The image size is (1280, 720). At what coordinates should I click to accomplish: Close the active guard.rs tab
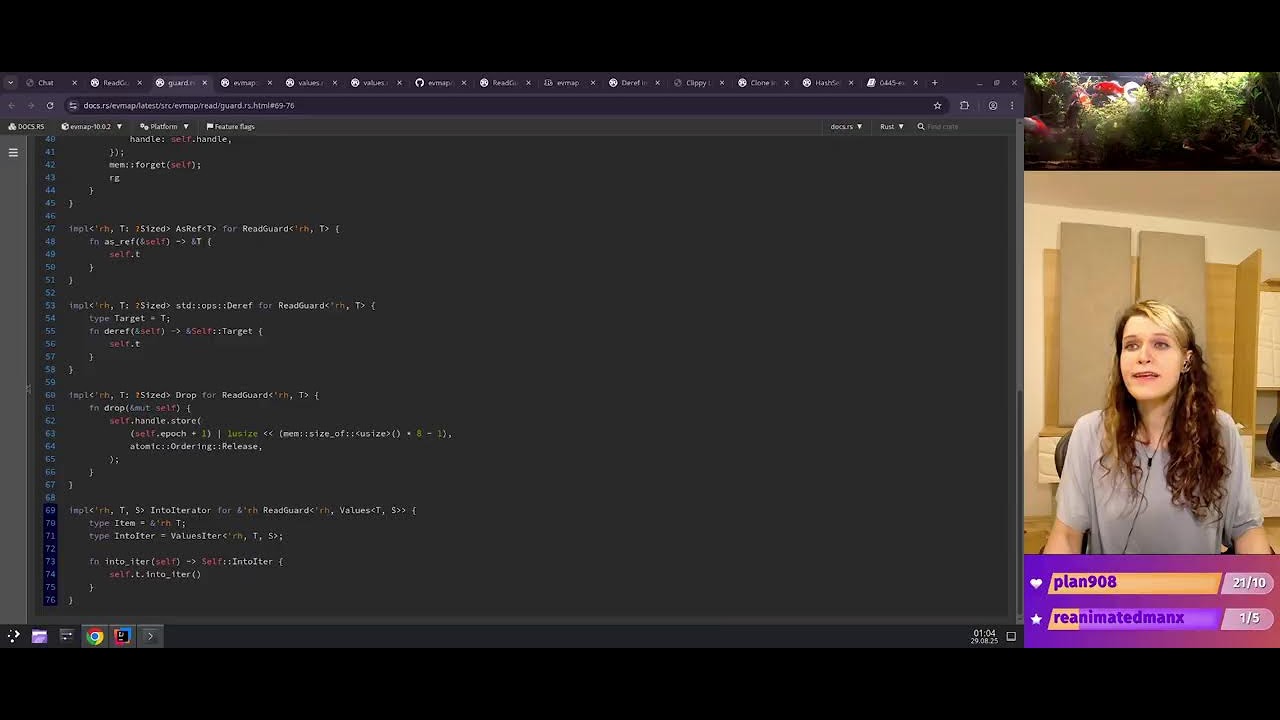[204, 83]
